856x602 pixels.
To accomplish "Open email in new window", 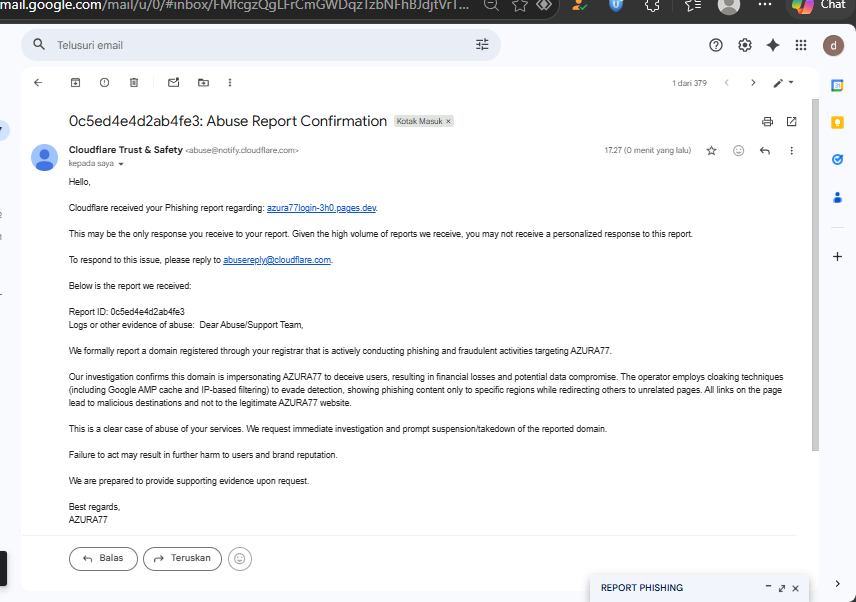I will click(x=792, y=122).
